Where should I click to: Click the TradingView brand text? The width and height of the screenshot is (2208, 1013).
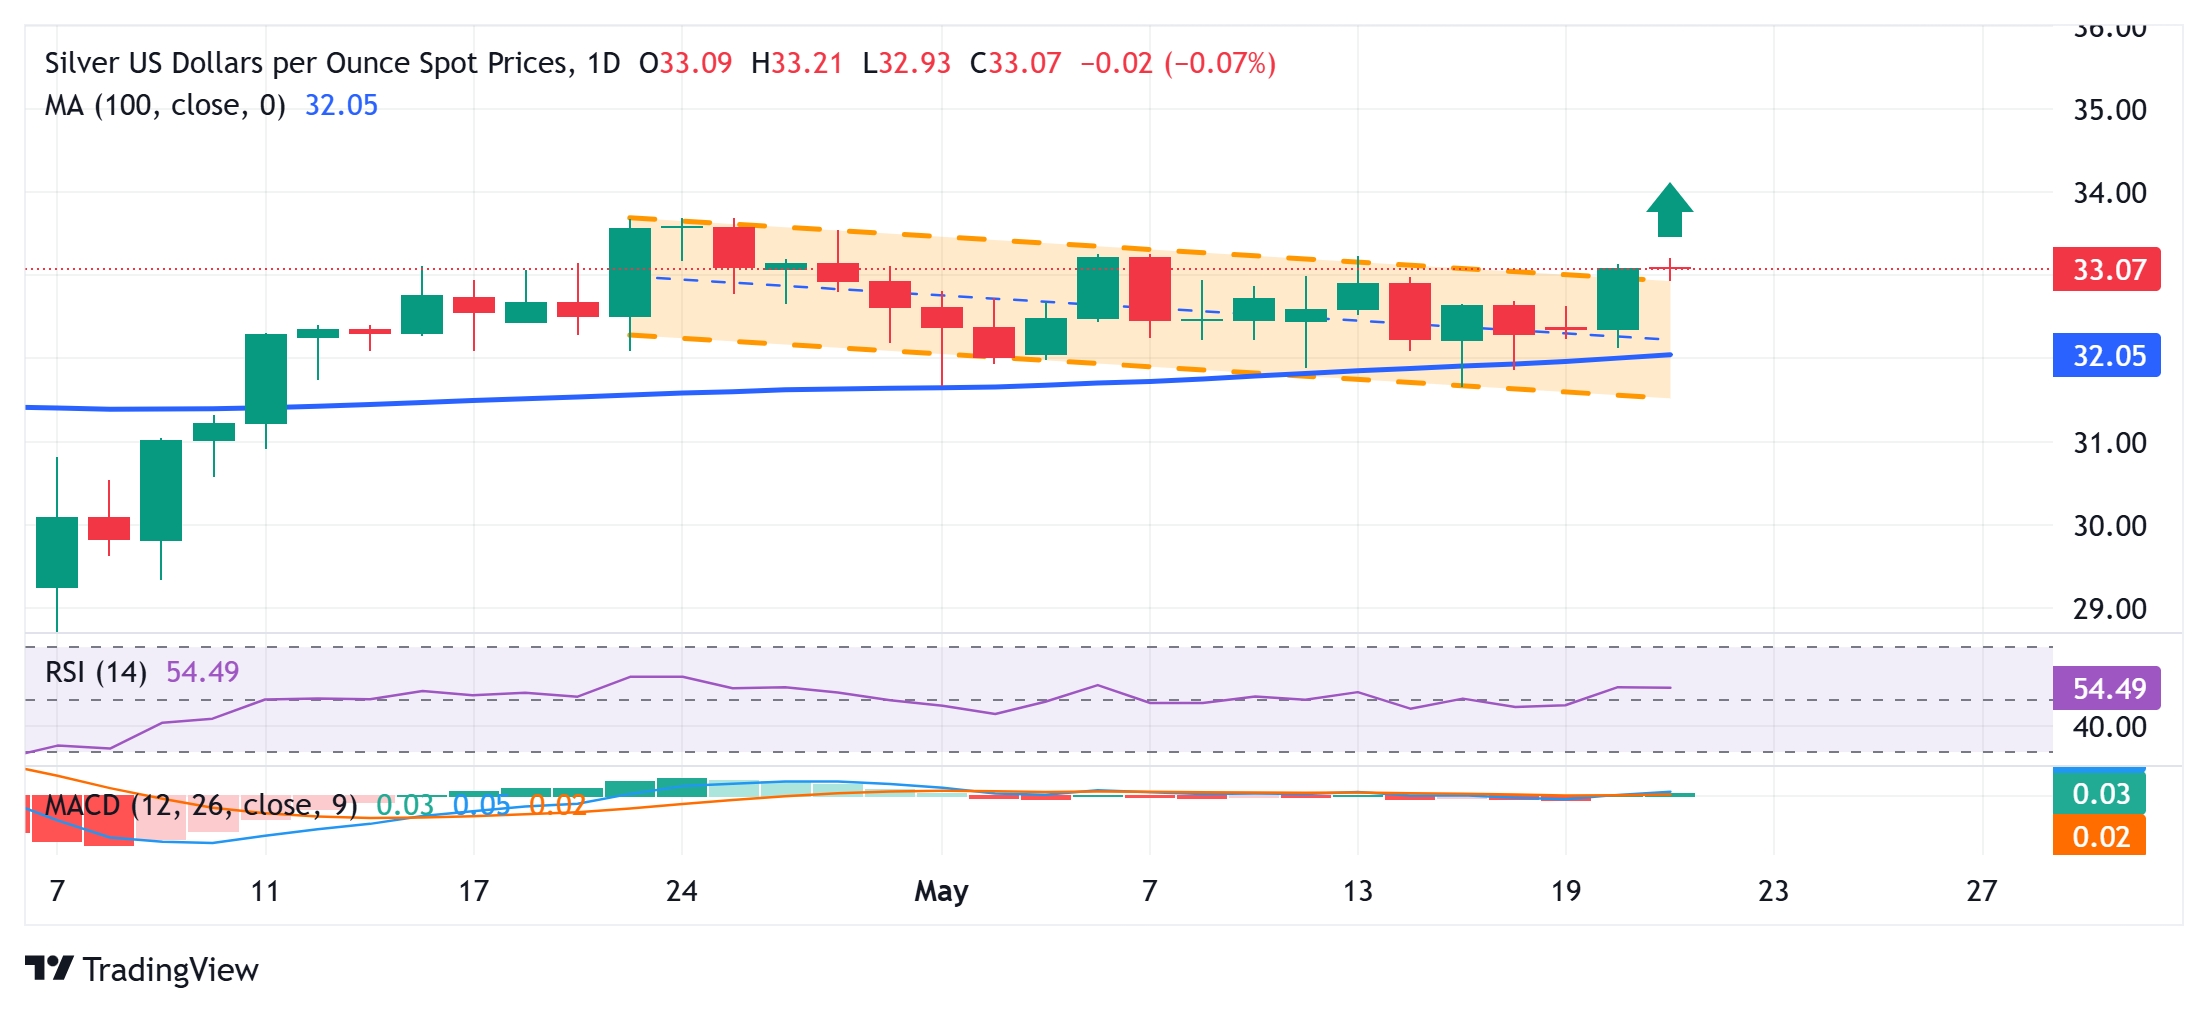(170, 969)
